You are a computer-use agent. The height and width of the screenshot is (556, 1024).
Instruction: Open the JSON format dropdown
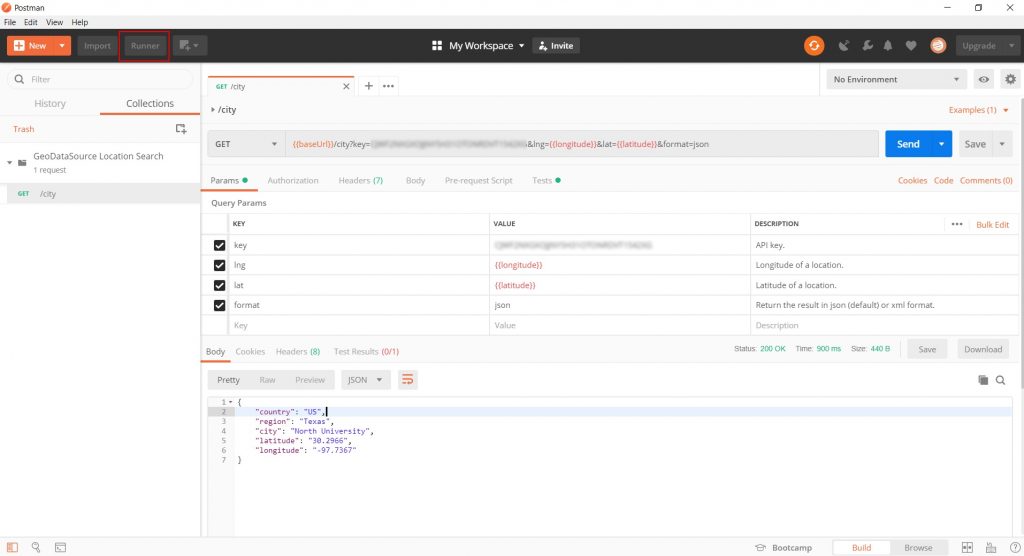point(365,380)
